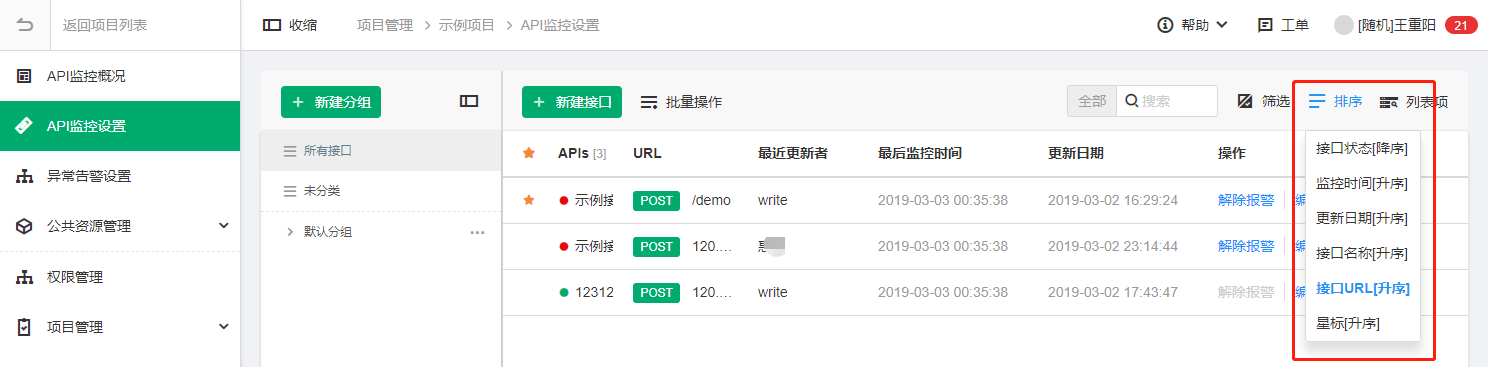
Task: Open the 工单 ticket page
Action: point(1283,25)
